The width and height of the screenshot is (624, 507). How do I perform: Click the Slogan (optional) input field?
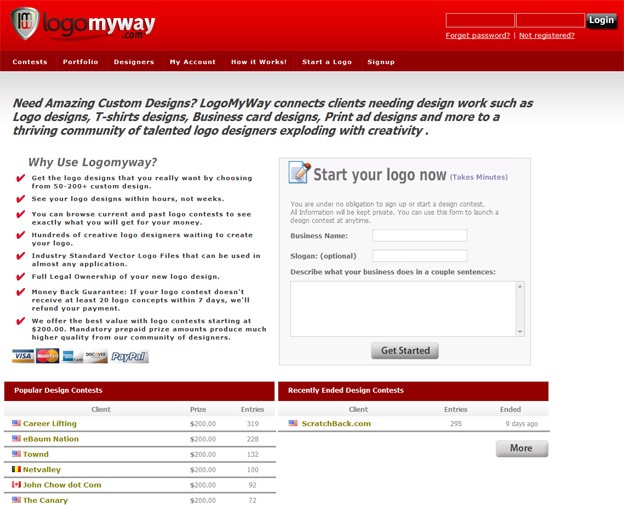[x=420, y=255]
